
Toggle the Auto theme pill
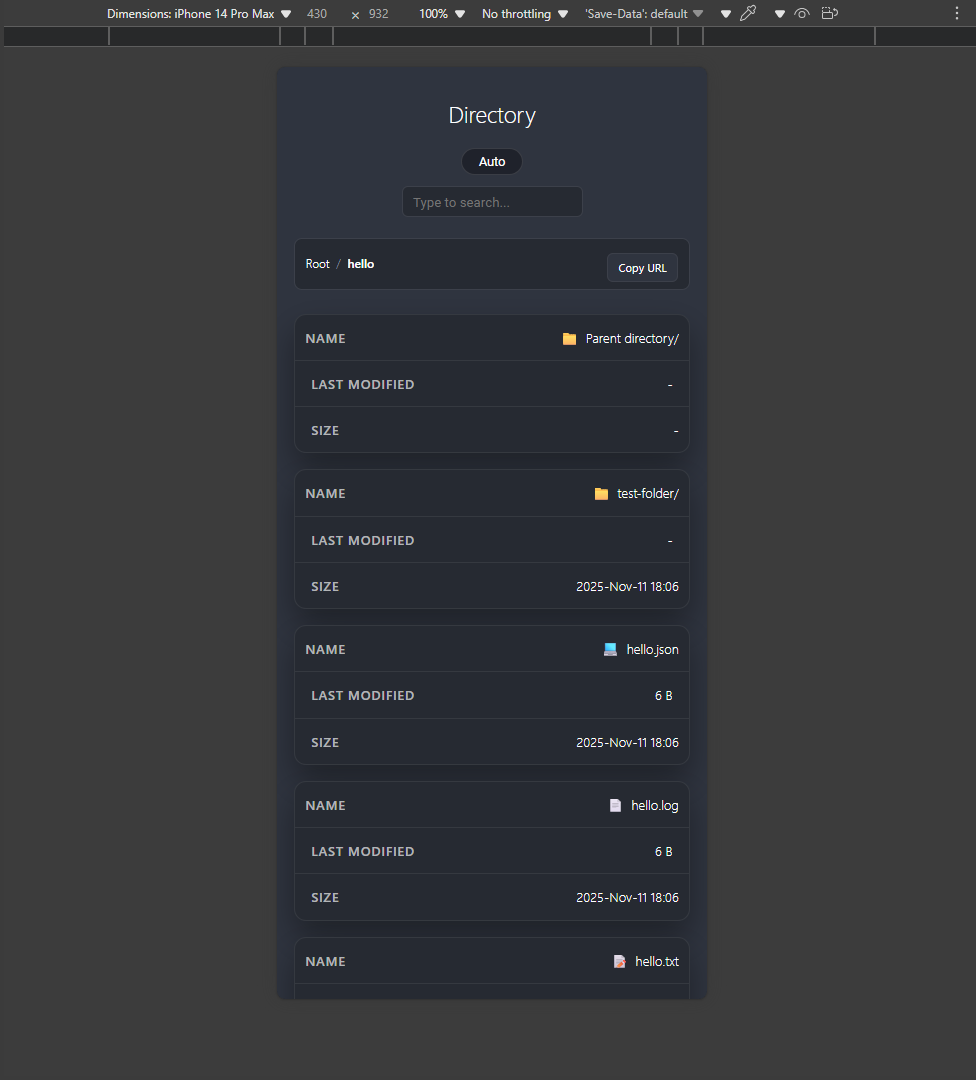(492, 162)
